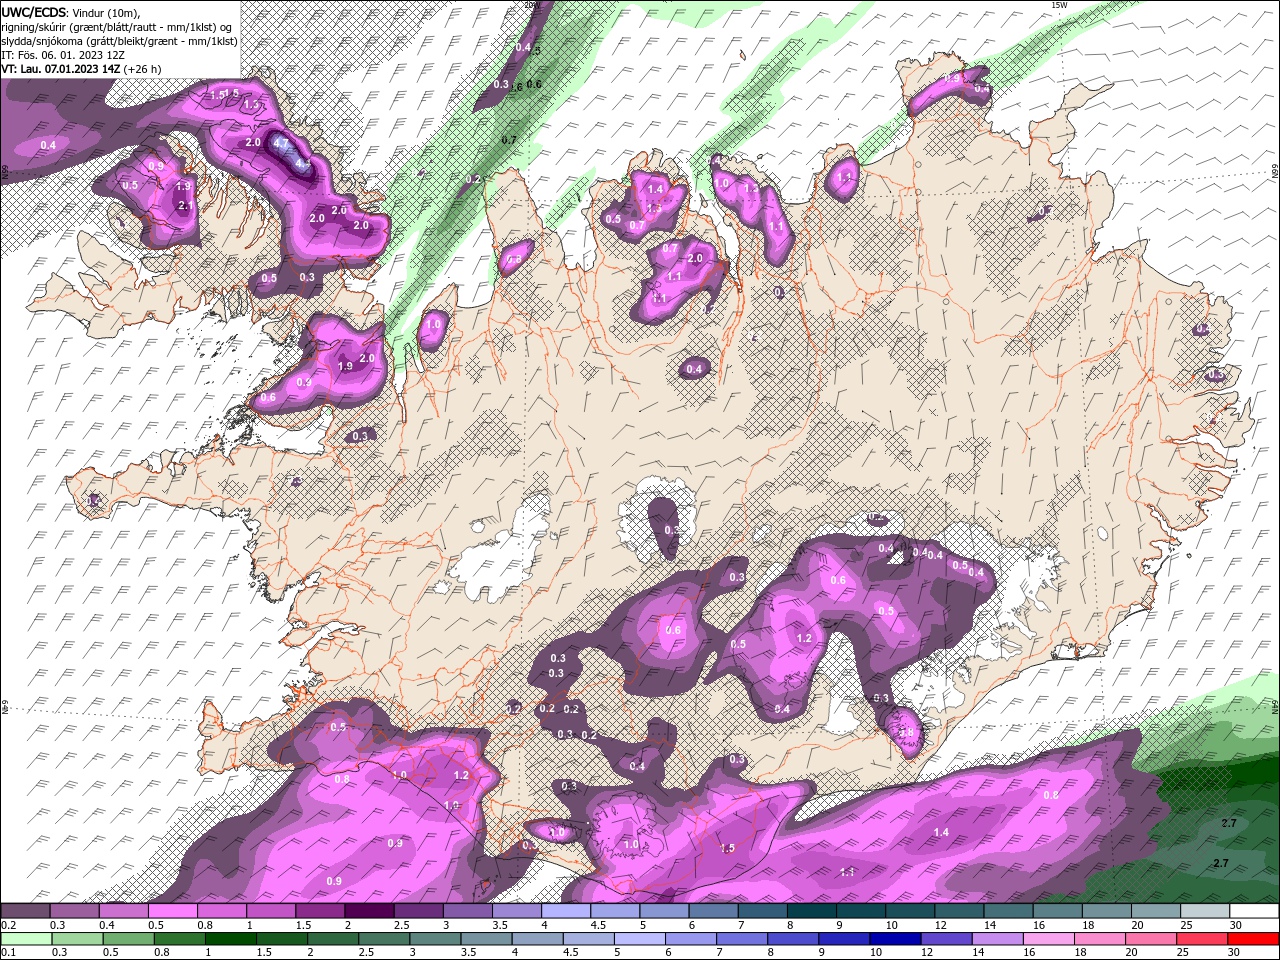
Task: Pick the bright red lower swatch starting at 30
Action: pos(1253,939)
